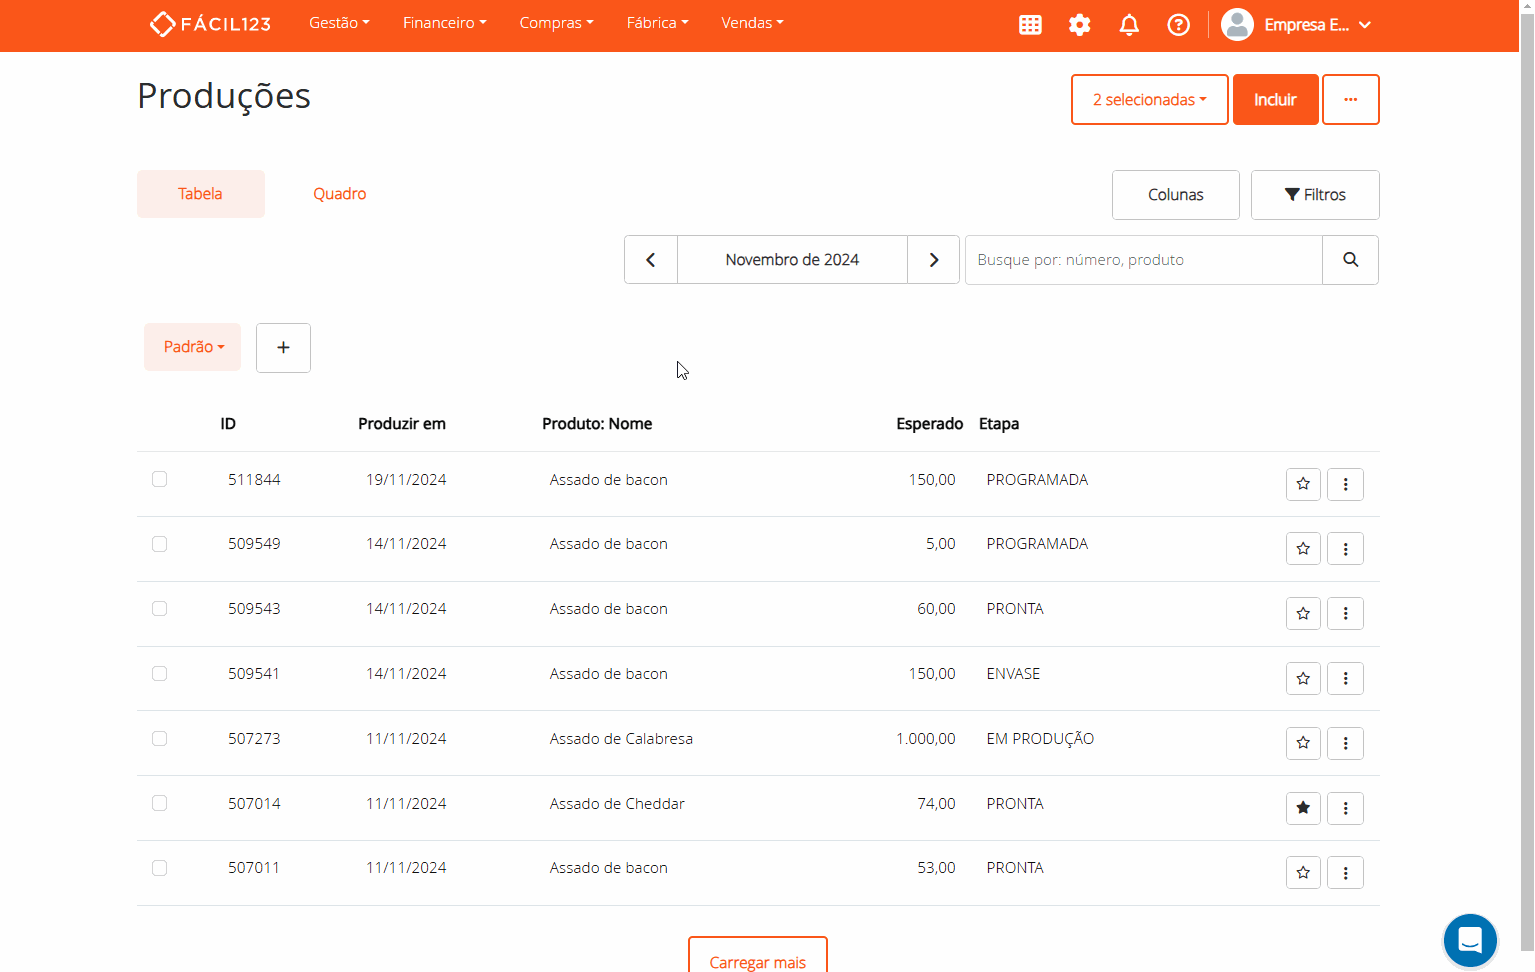
Task: Tick the checkbox for production 507273
Action: [x=160, y=739]
